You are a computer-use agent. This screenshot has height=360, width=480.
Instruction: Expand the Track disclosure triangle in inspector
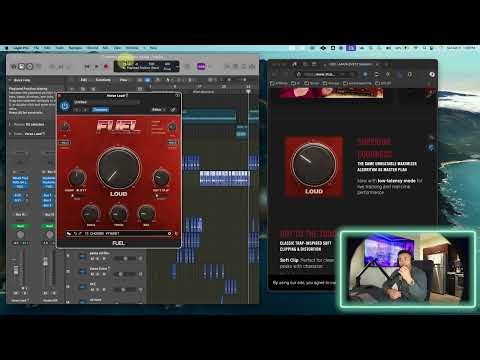click(x=10, y=134)
